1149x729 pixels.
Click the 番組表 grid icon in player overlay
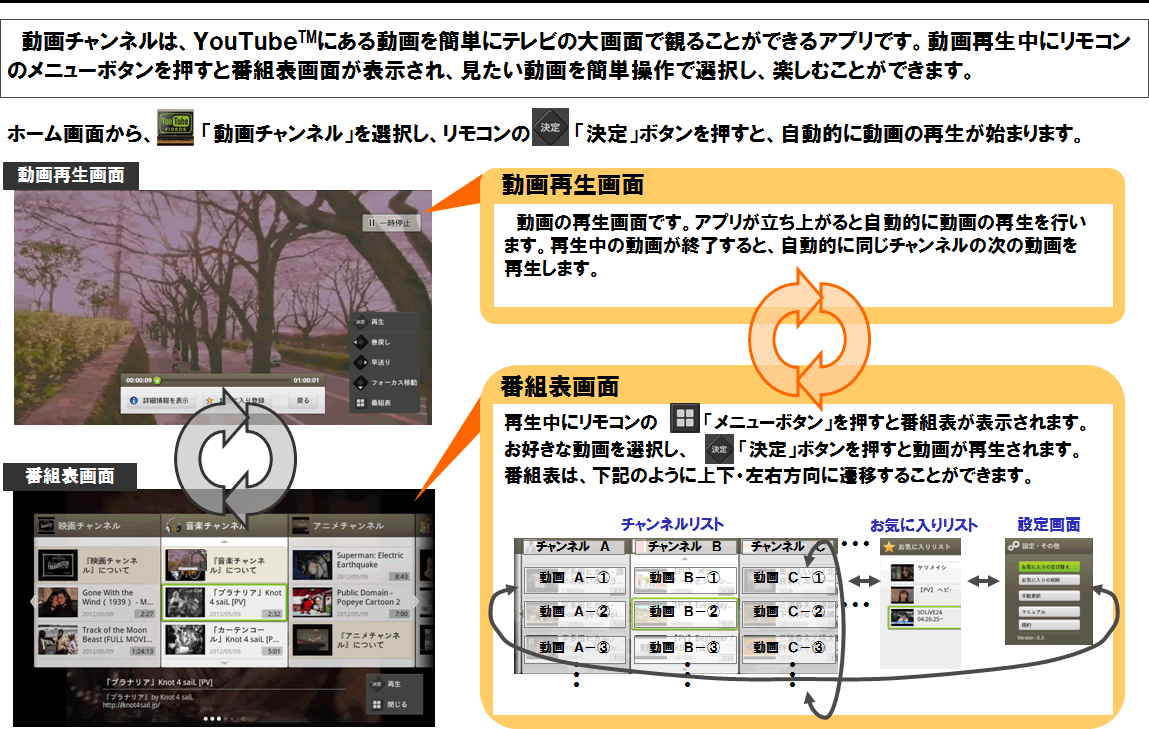pos(361,403)
